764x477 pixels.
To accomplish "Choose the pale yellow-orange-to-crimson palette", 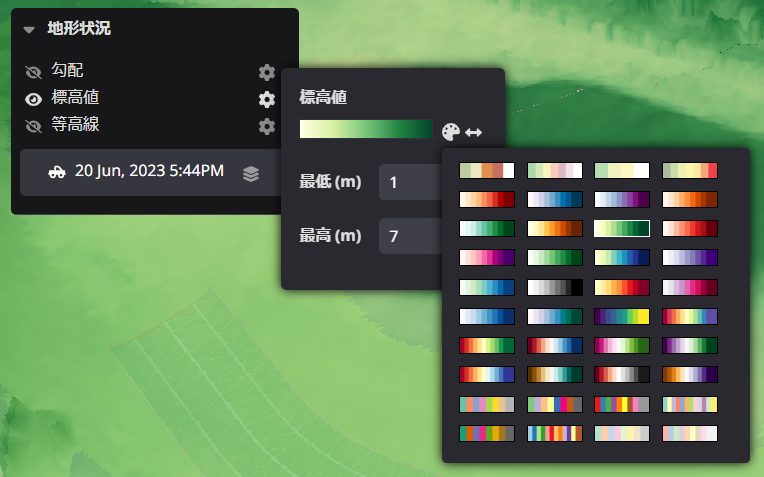I will tap(622, 287).
